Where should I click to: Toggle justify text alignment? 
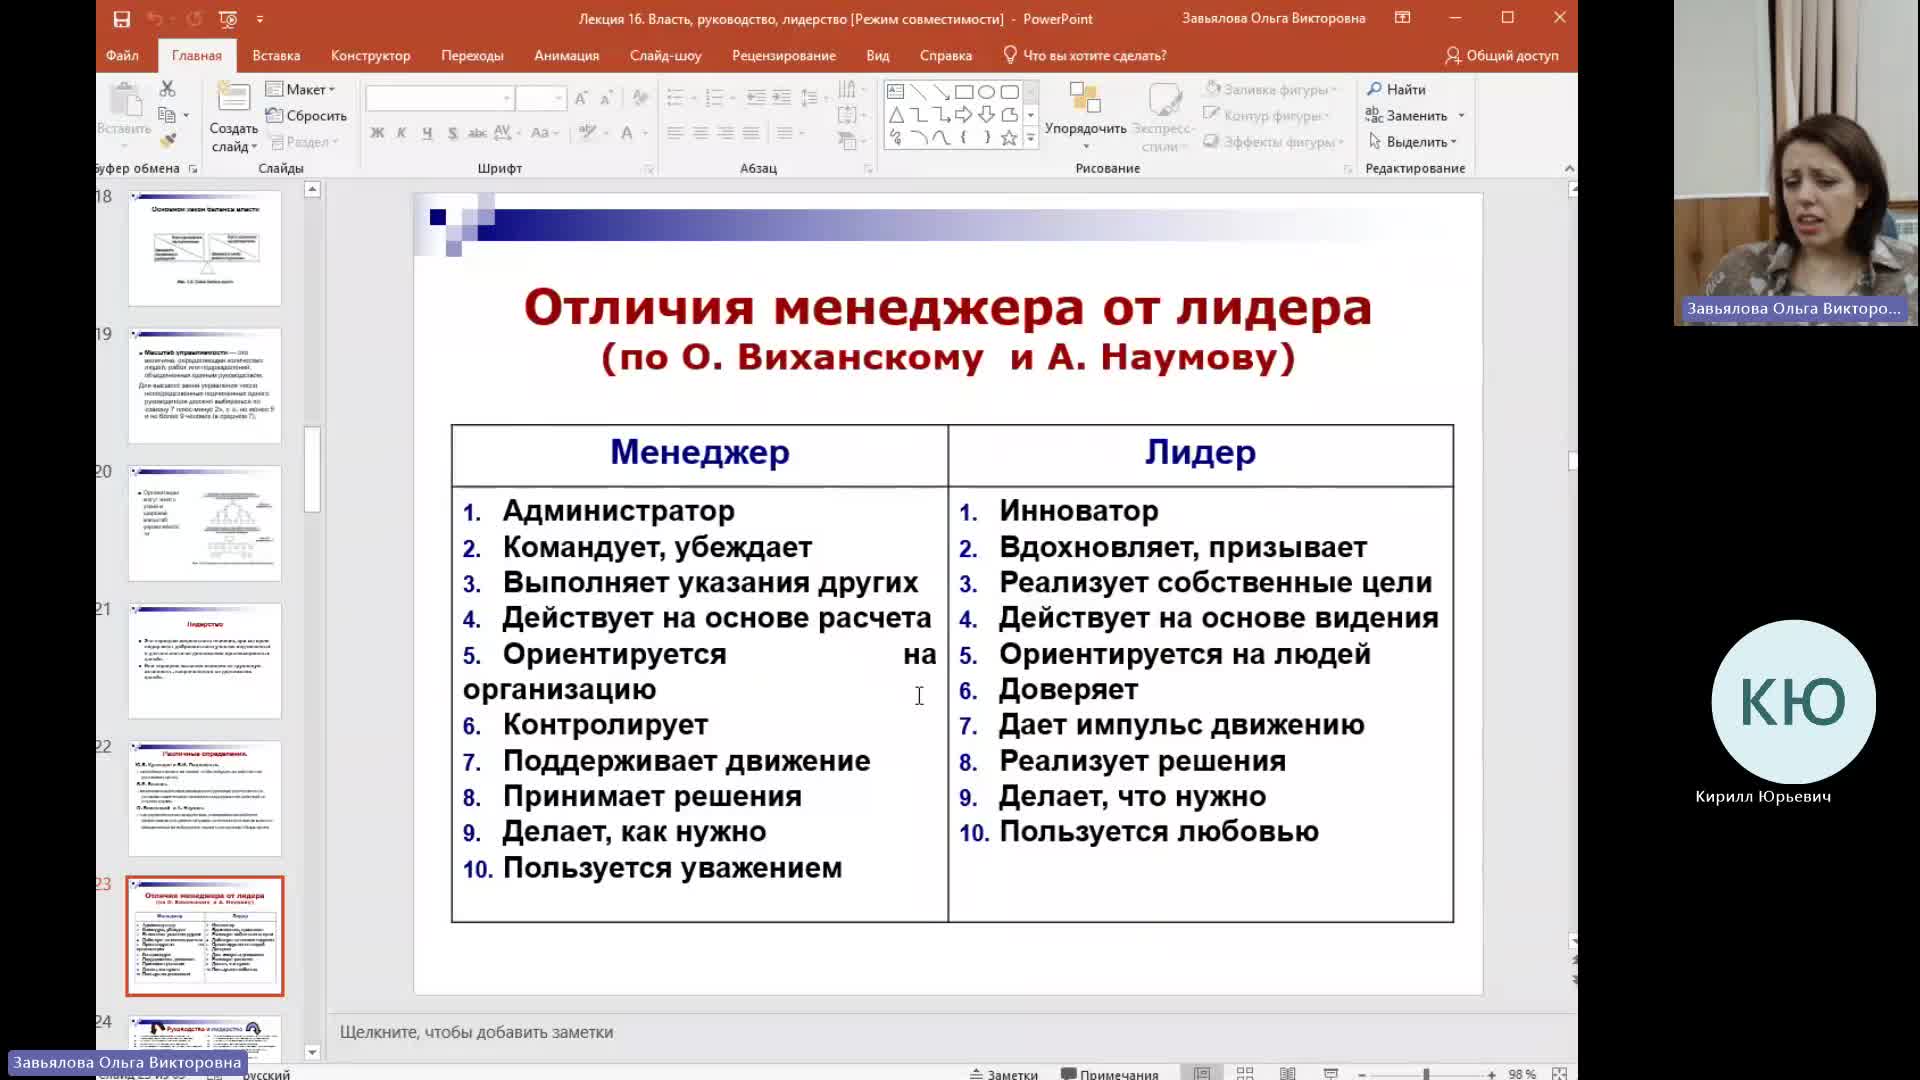(x=751, y=132)
